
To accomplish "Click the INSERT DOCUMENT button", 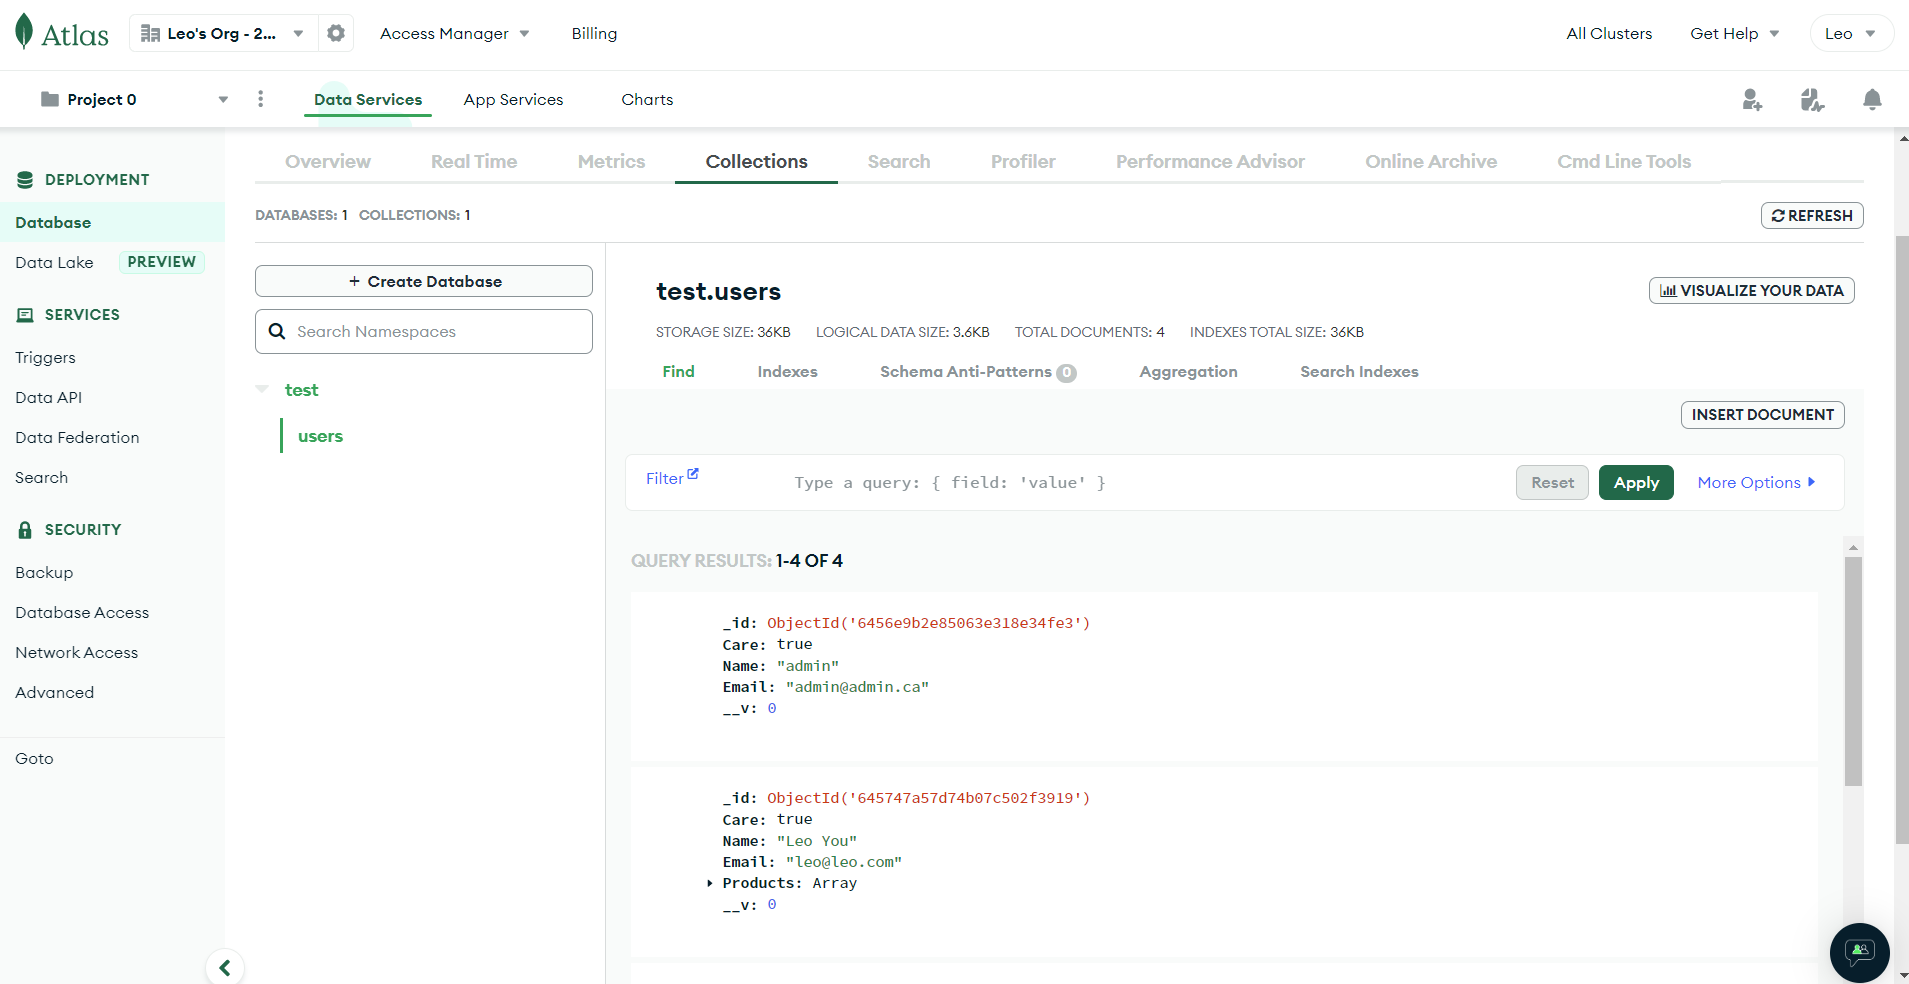I will coord(1762,414).
